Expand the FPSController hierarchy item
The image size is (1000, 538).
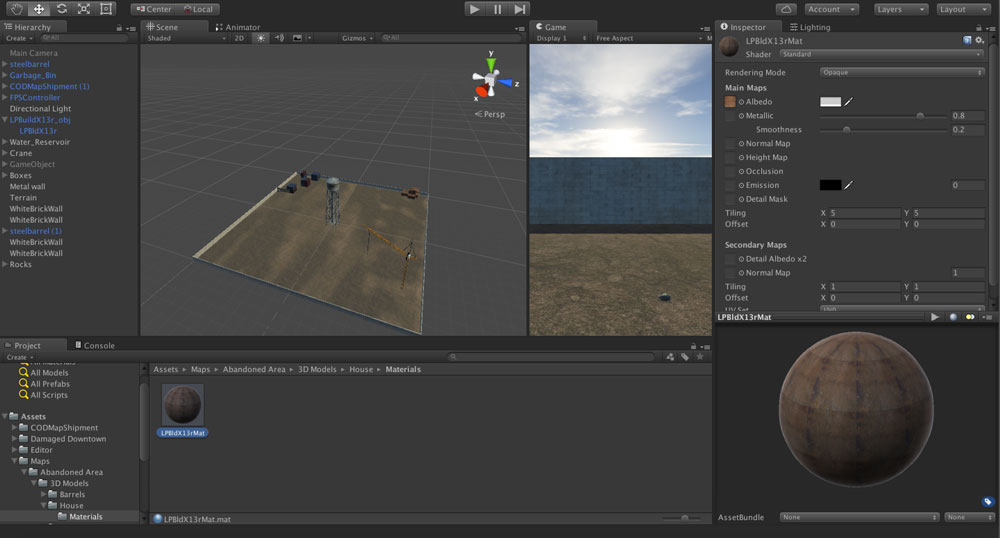click(x=5, y=98)
